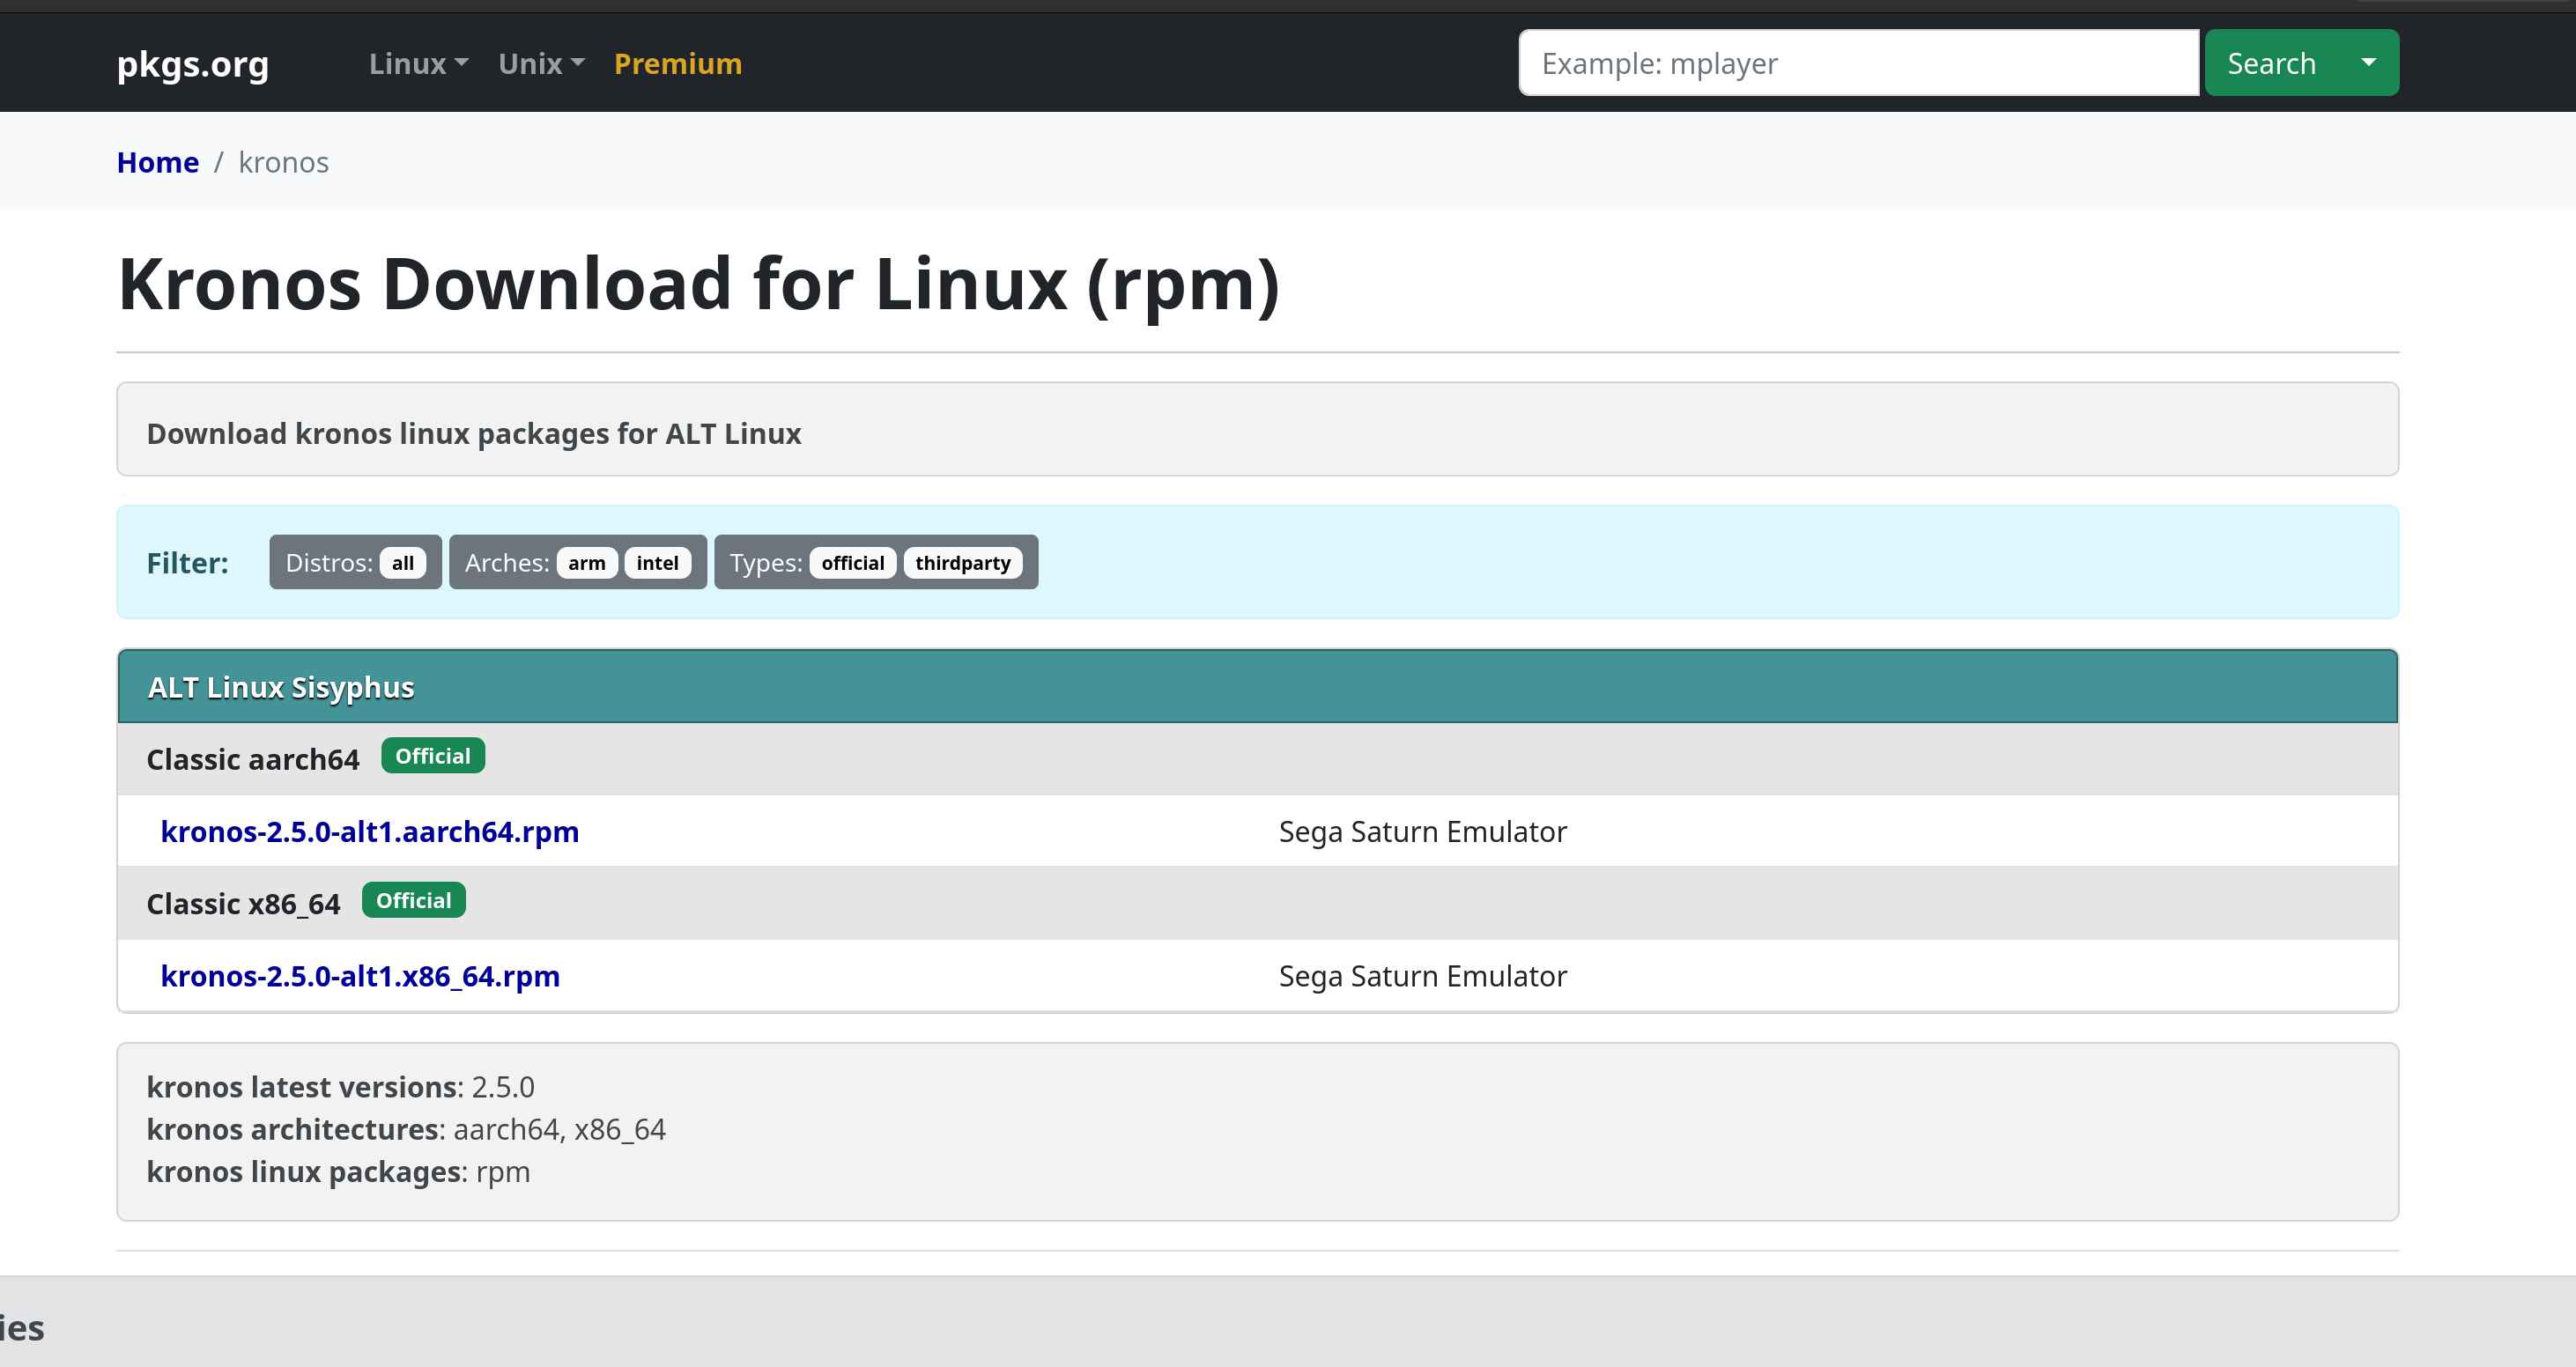The image size is (2576, 1367).
Task: Click Official badge beside Classic aarch64
Action: pos(432,756)
